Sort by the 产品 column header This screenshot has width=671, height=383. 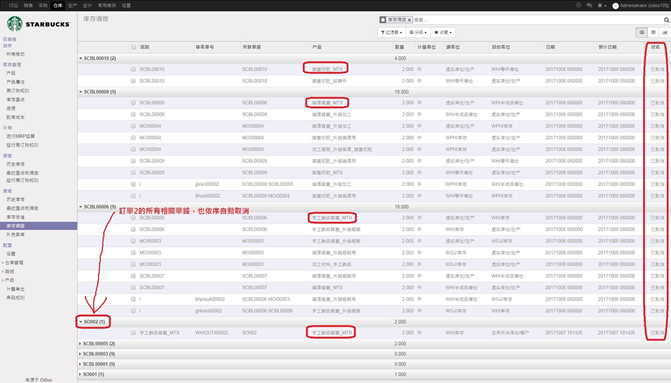[x=317, y=47]
